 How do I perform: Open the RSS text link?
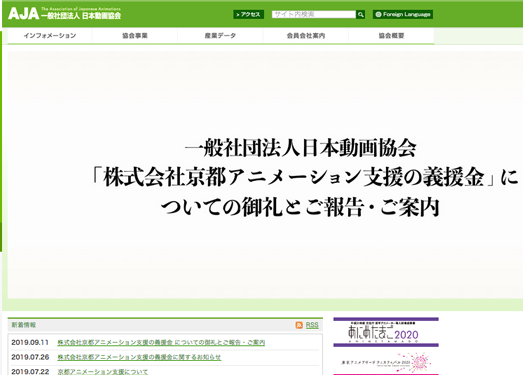312,325
